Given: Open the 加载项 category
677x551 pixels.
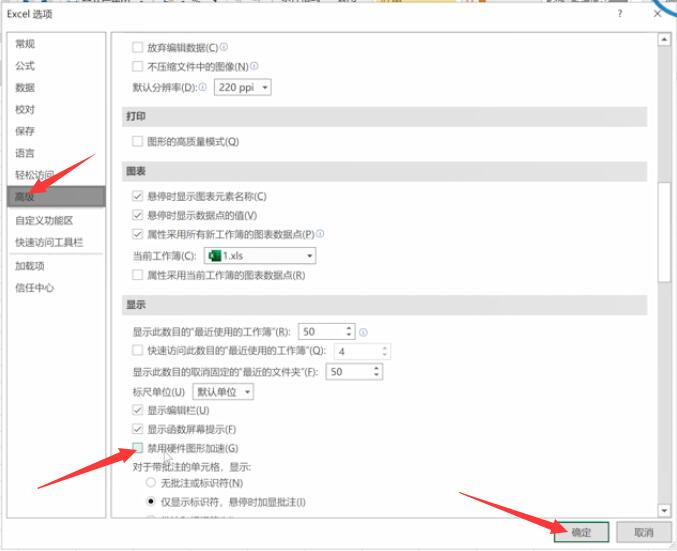Looking at the screenshot, I should 30,266.
